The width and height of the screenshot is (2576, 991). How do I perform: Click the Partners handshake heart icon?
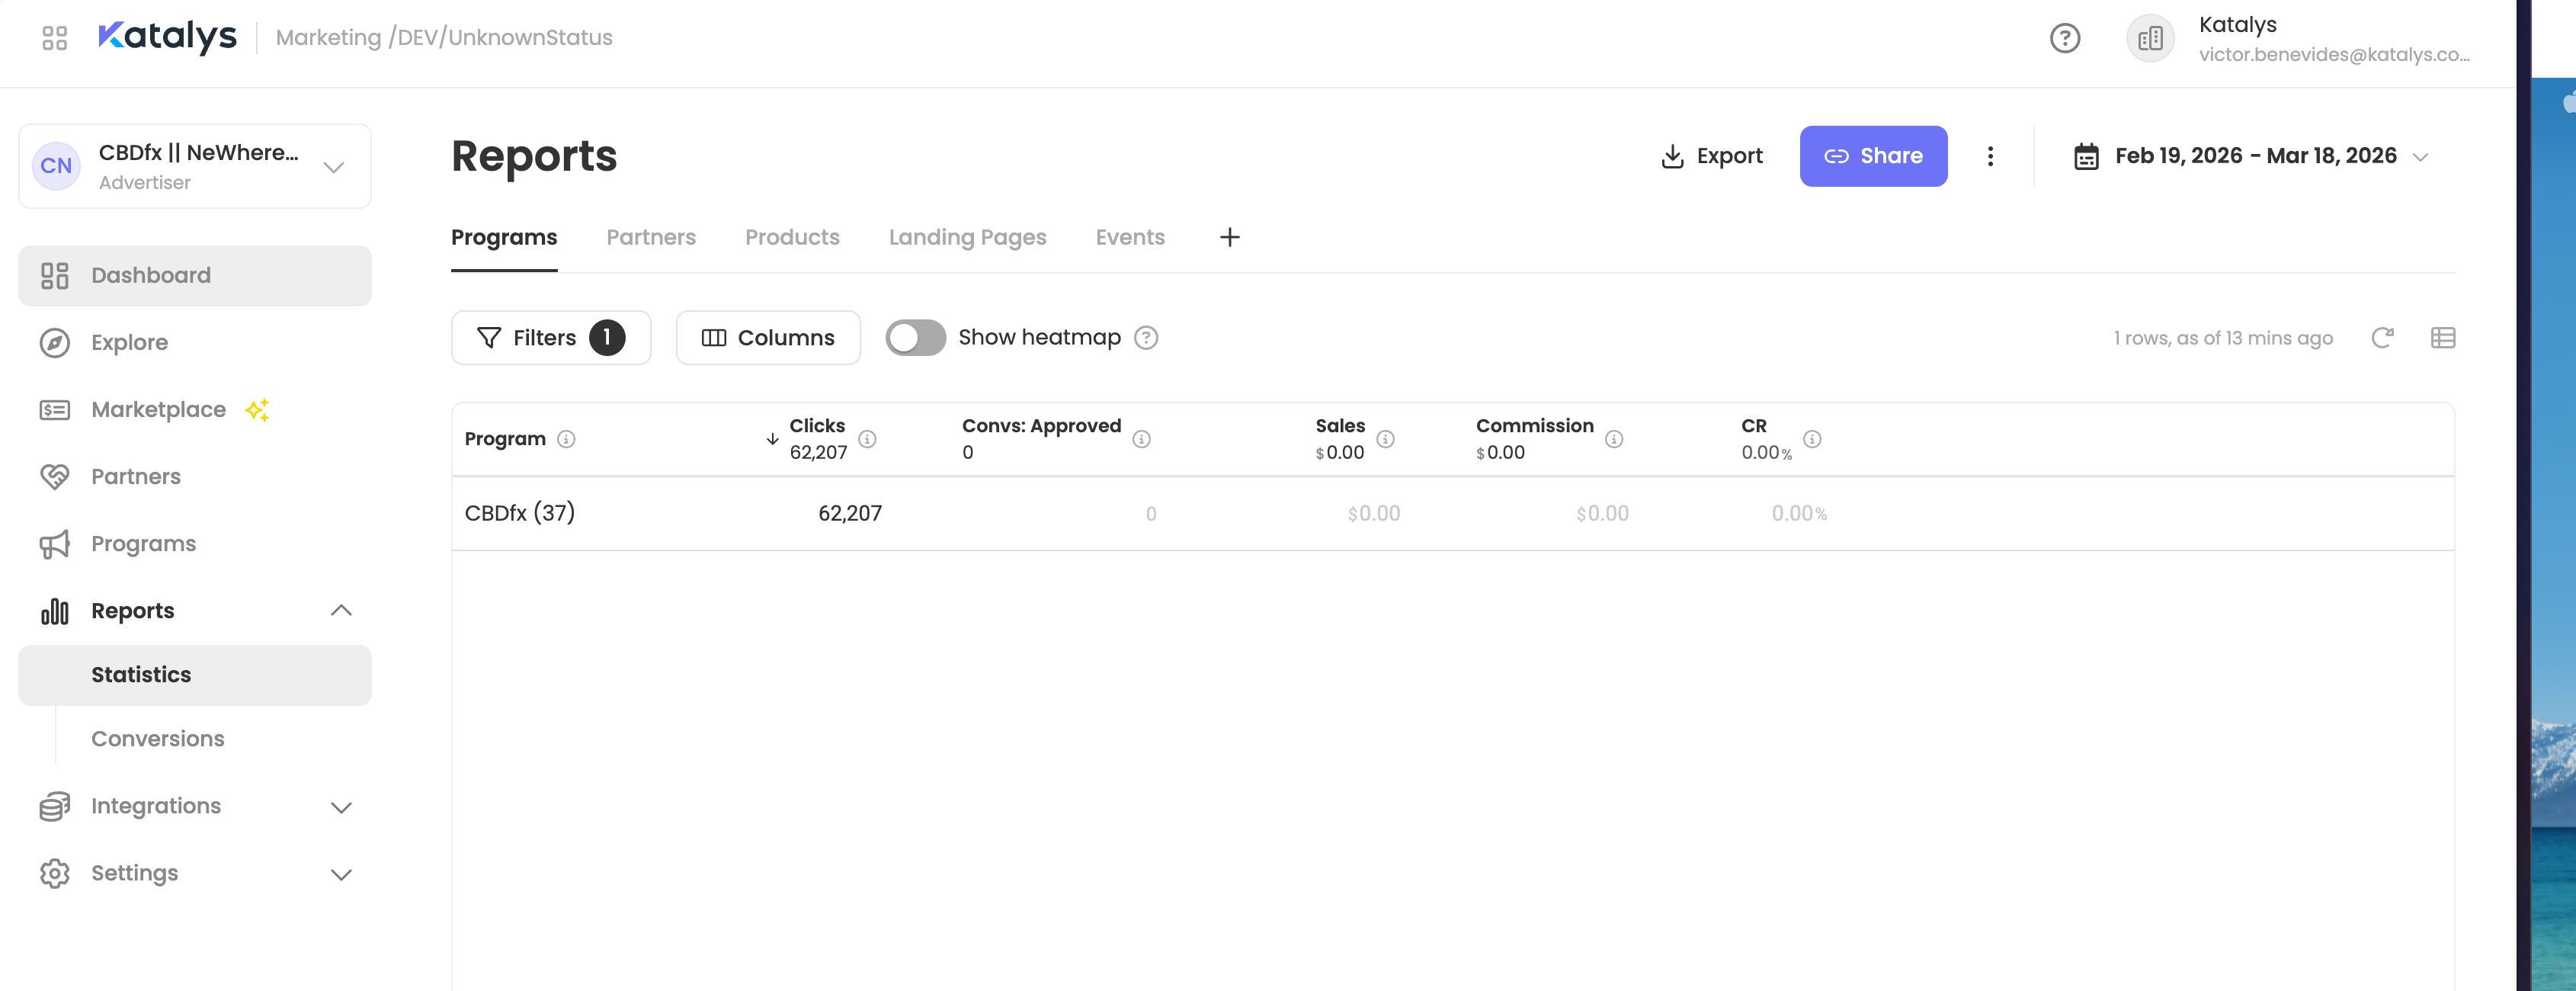tap(55, 477)
